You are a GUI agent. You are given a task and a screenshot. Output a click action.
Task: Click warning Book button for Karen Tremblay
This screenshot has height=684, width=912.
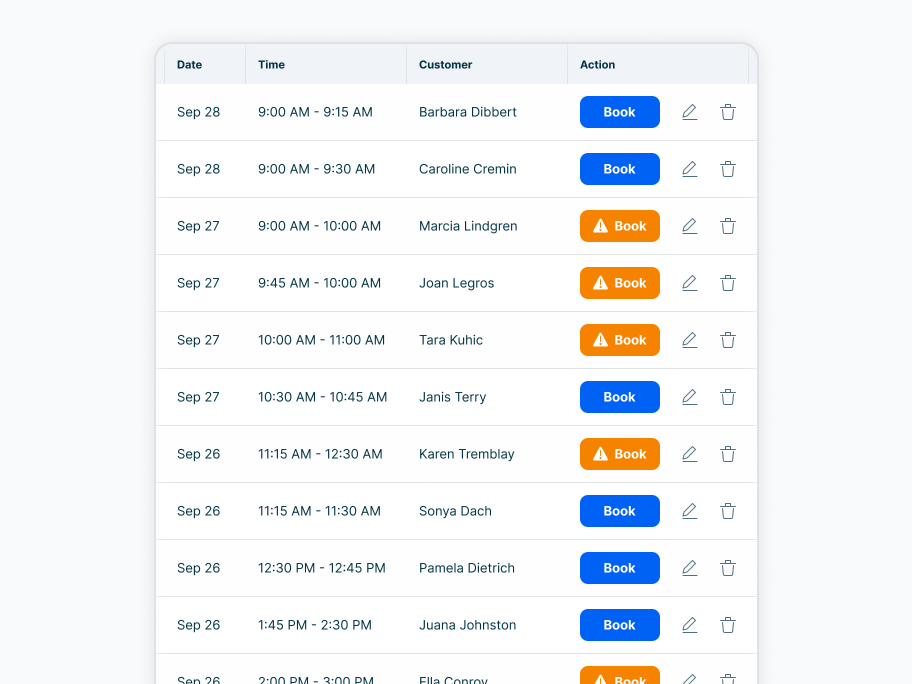[619, 454]
